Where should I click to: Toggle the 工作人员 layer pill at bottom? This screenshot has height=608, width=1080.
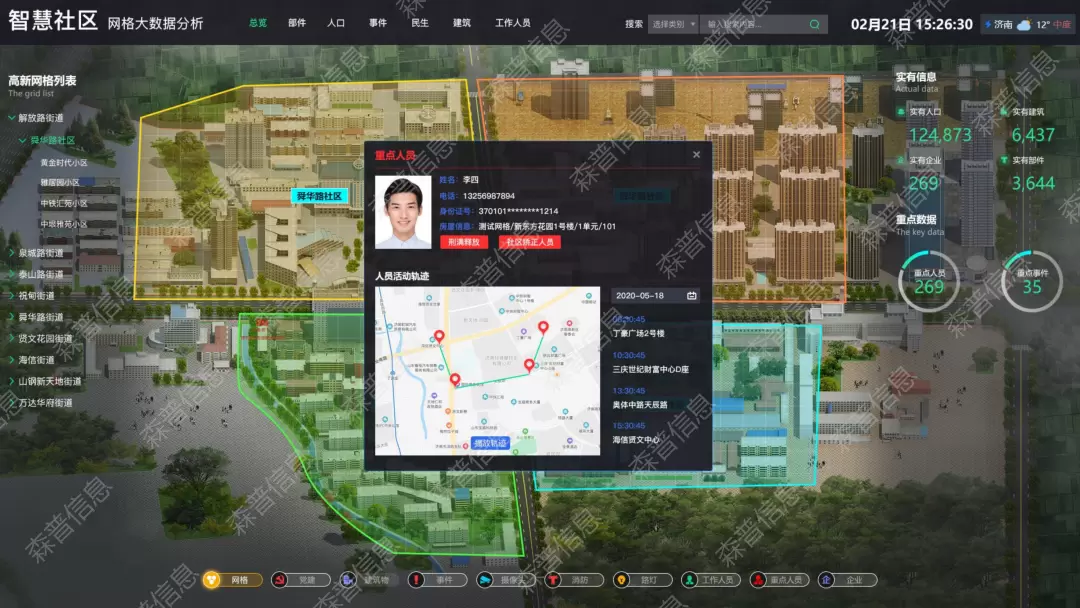711,580
